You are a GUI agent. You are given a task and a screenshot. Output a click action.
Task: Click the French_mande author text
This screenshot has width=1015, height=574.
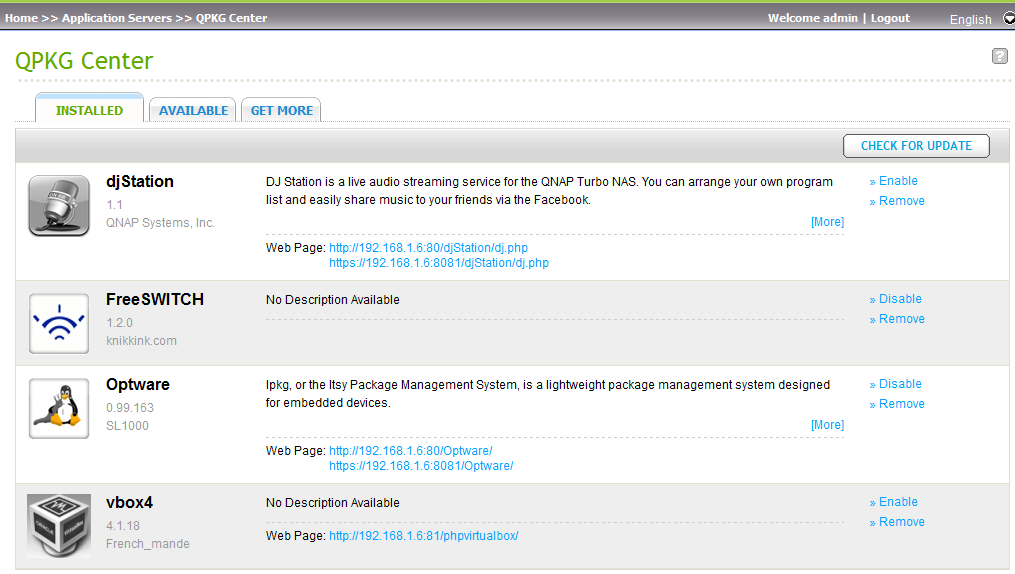point(148,544)
